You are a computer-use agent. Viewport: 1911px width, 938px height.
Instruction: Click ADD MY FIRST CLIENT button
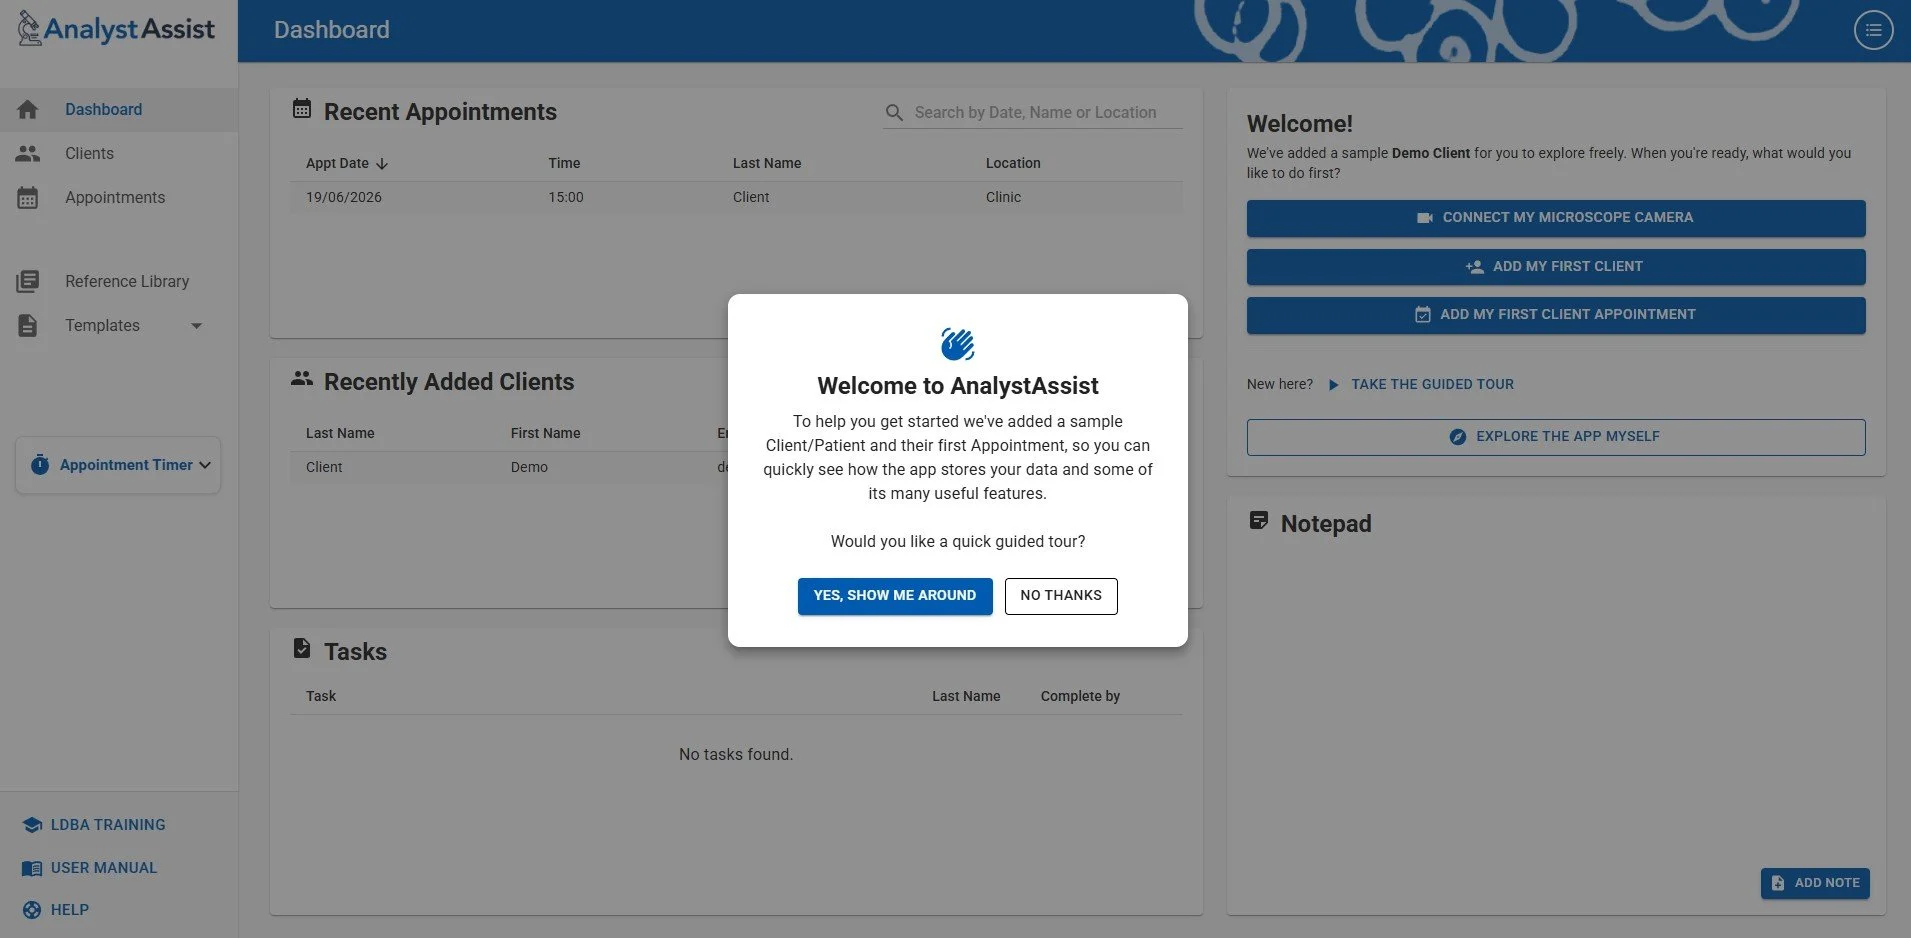pos(1556,267)
